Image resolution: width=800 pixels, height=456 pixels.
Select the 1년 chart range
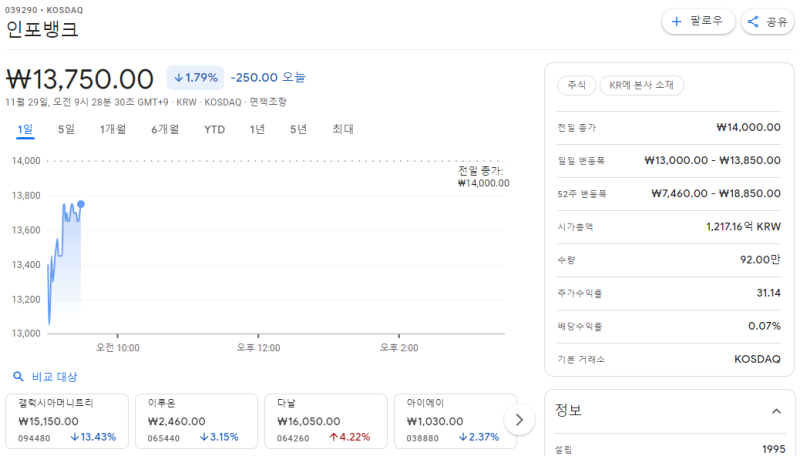pyautogui.click(x=257, y=130)
